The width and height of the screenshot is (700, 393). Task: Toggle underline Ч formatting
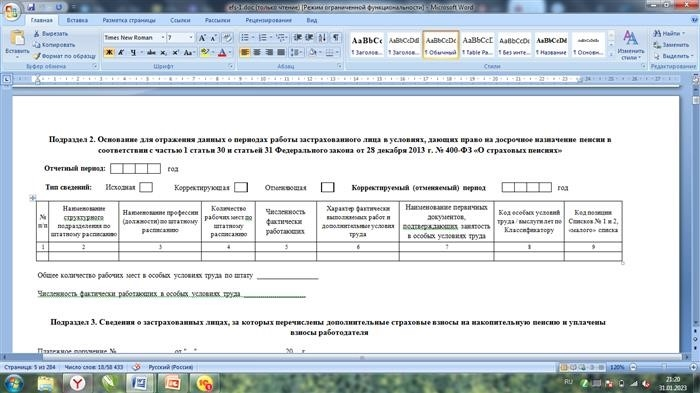(133, 53)
